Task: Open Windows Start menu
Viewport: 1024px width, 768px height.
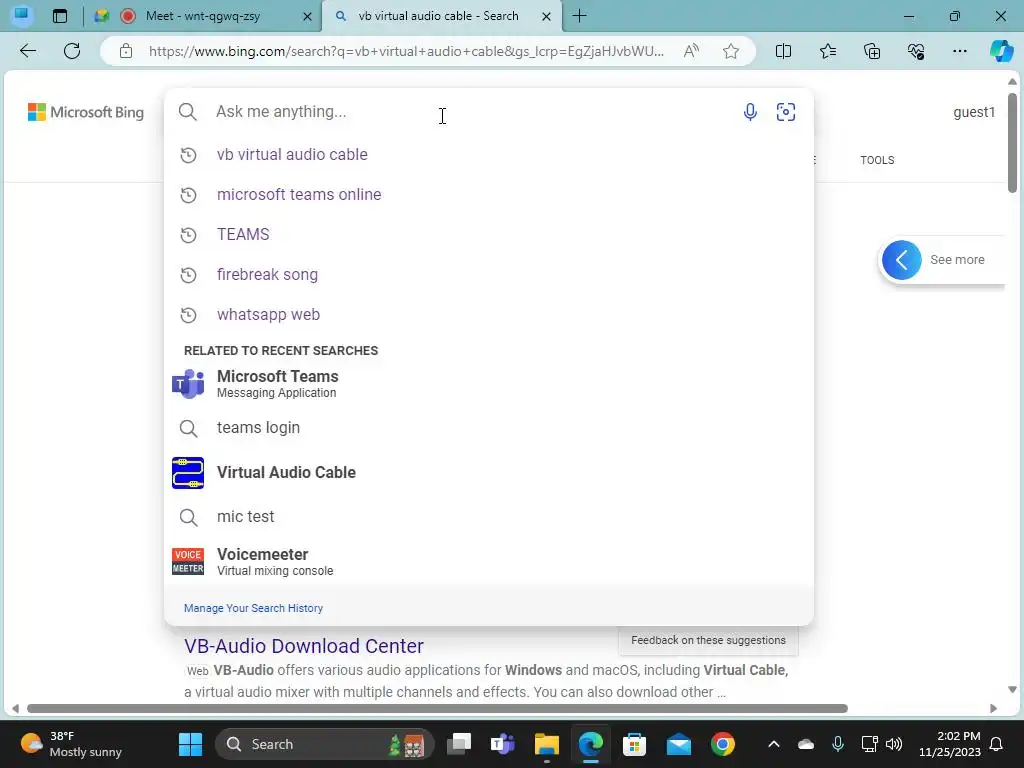Action: click(x=191, y=744)
